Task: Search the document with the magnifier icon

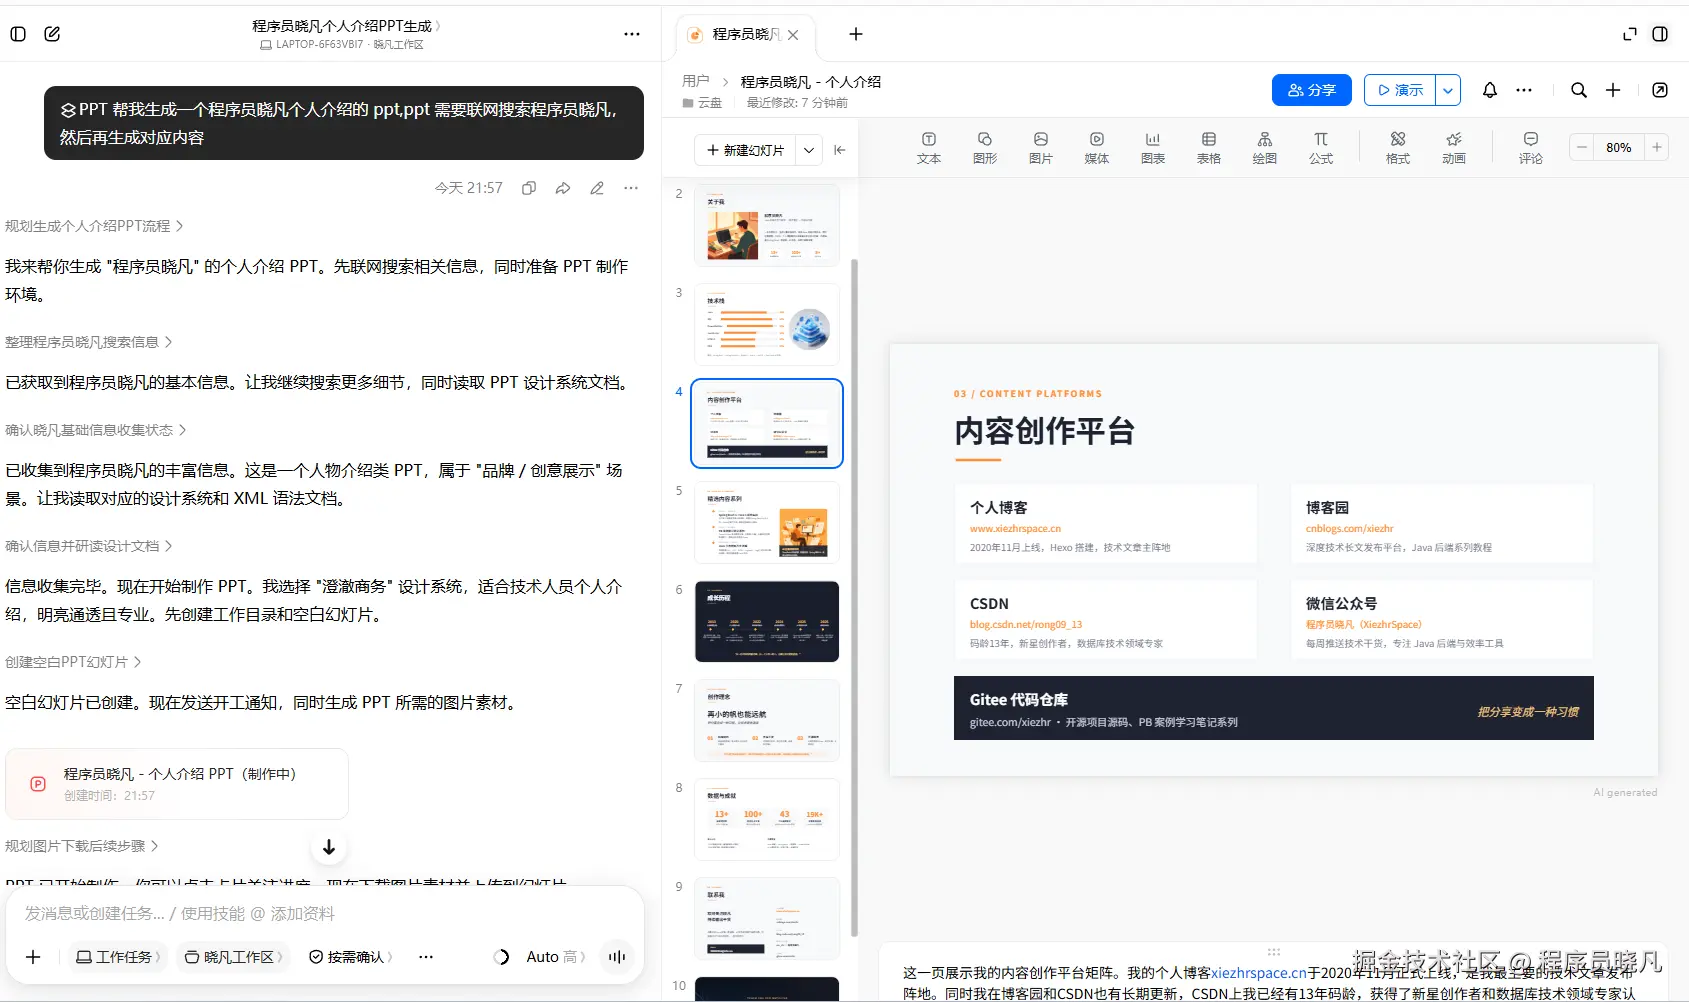Action: [x=1579, y=90]
